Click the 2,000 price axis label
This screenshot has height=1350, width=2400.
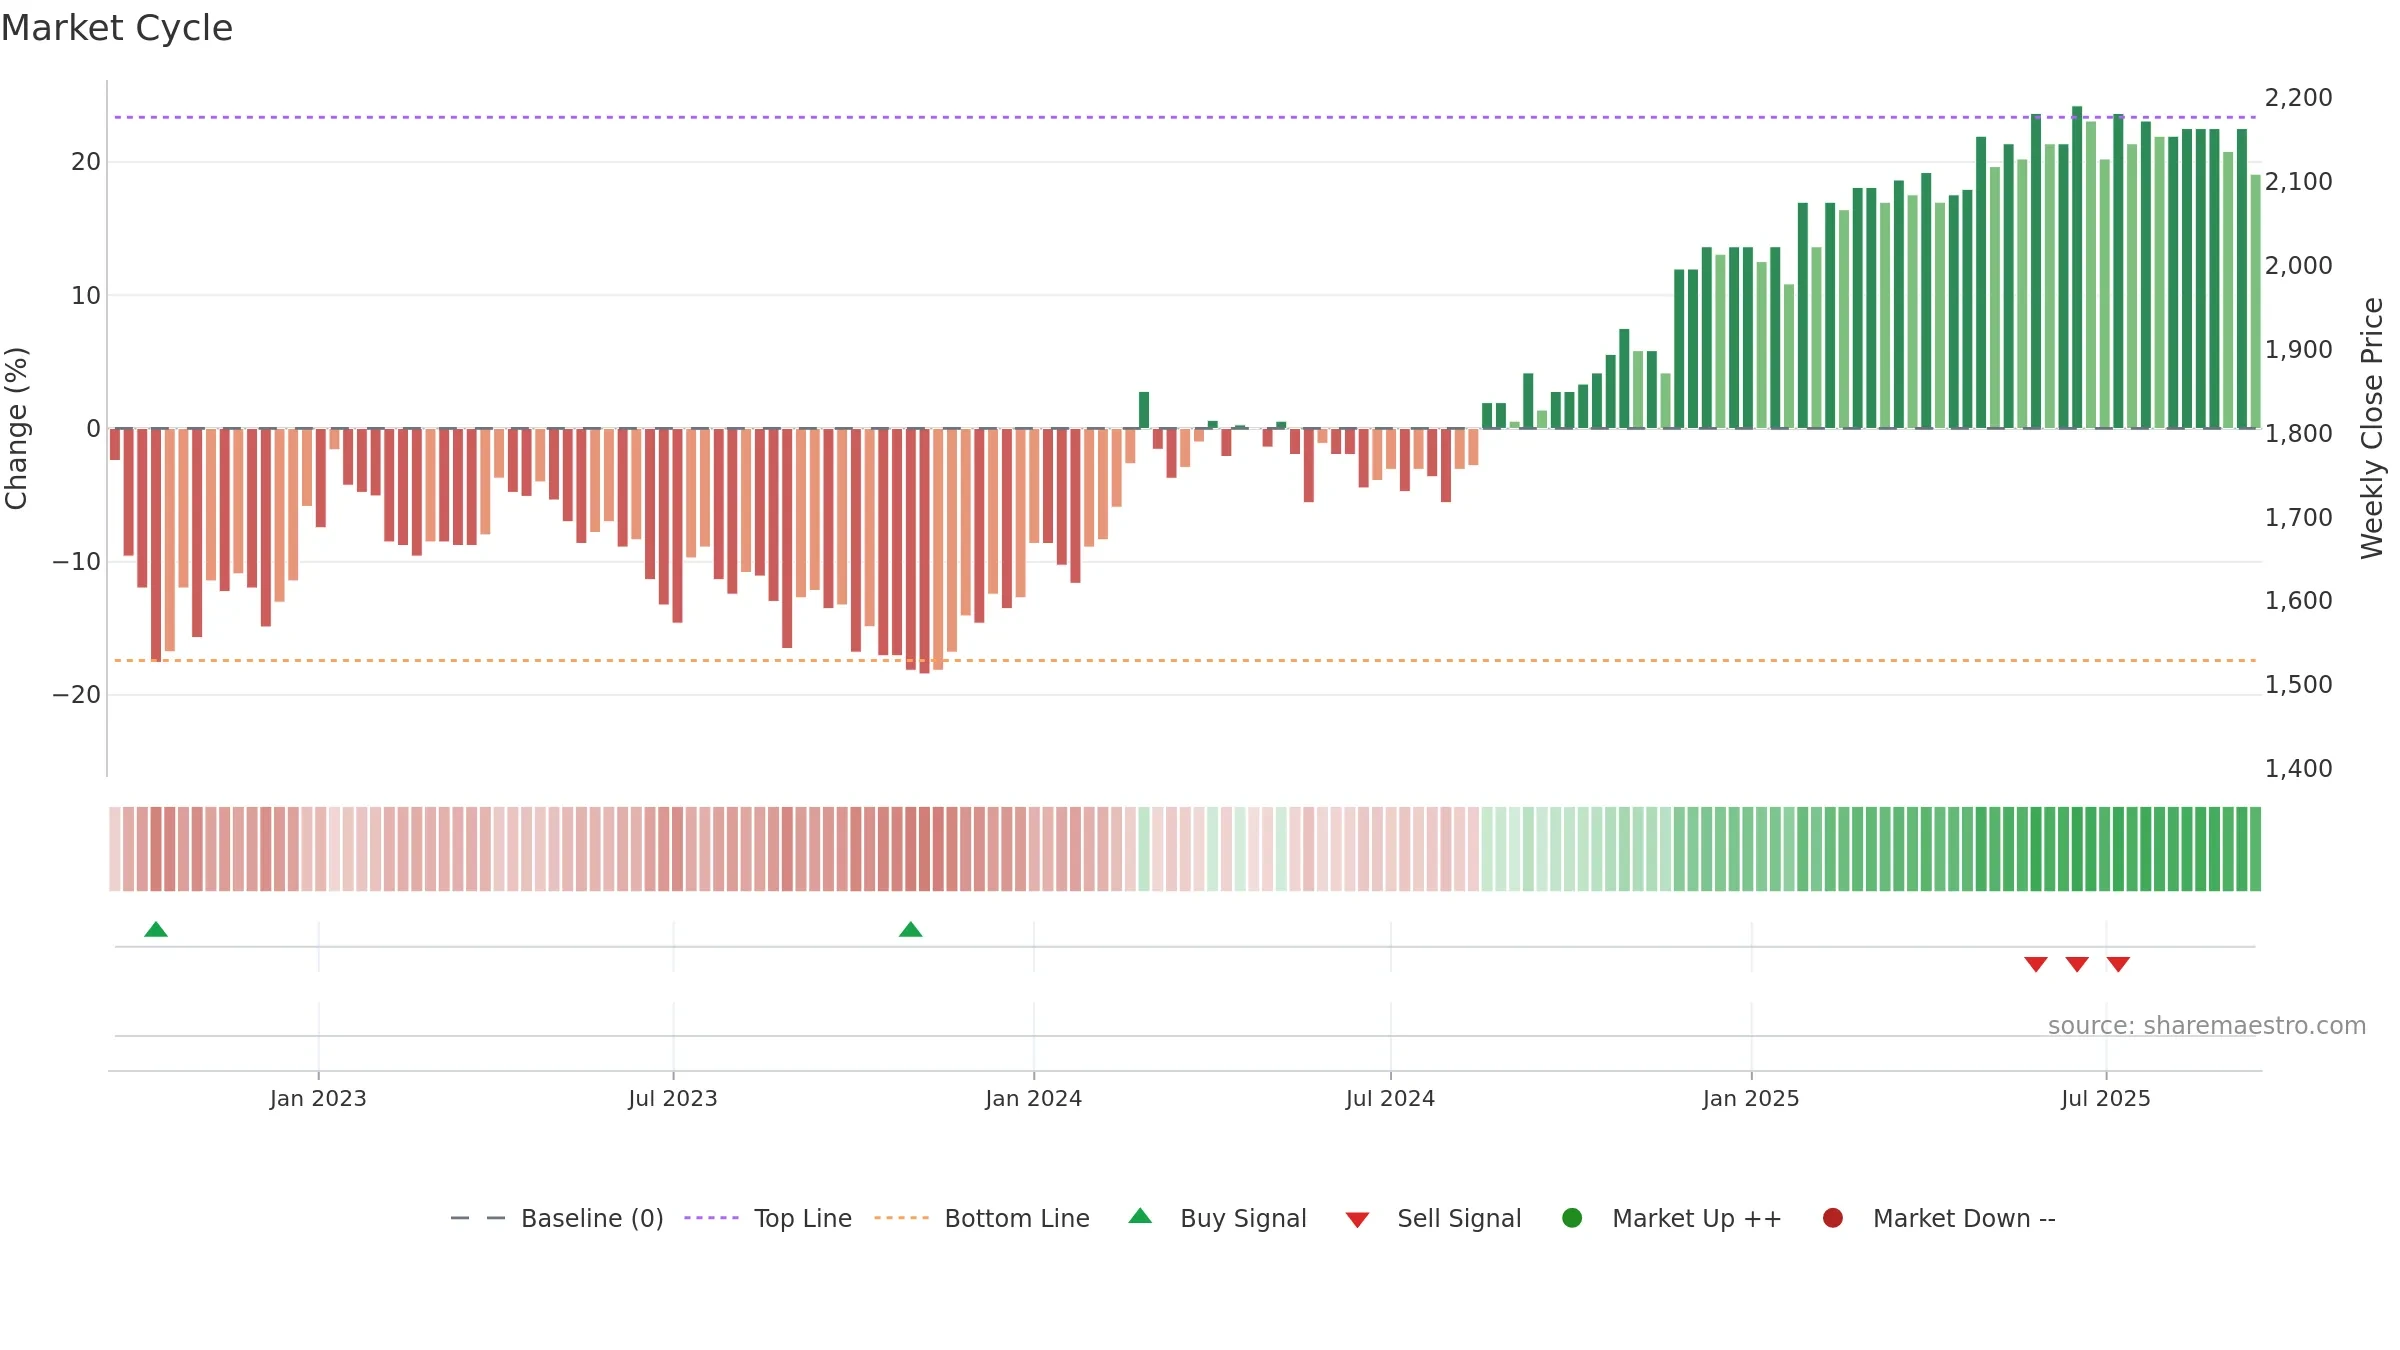pos(2298,265)
